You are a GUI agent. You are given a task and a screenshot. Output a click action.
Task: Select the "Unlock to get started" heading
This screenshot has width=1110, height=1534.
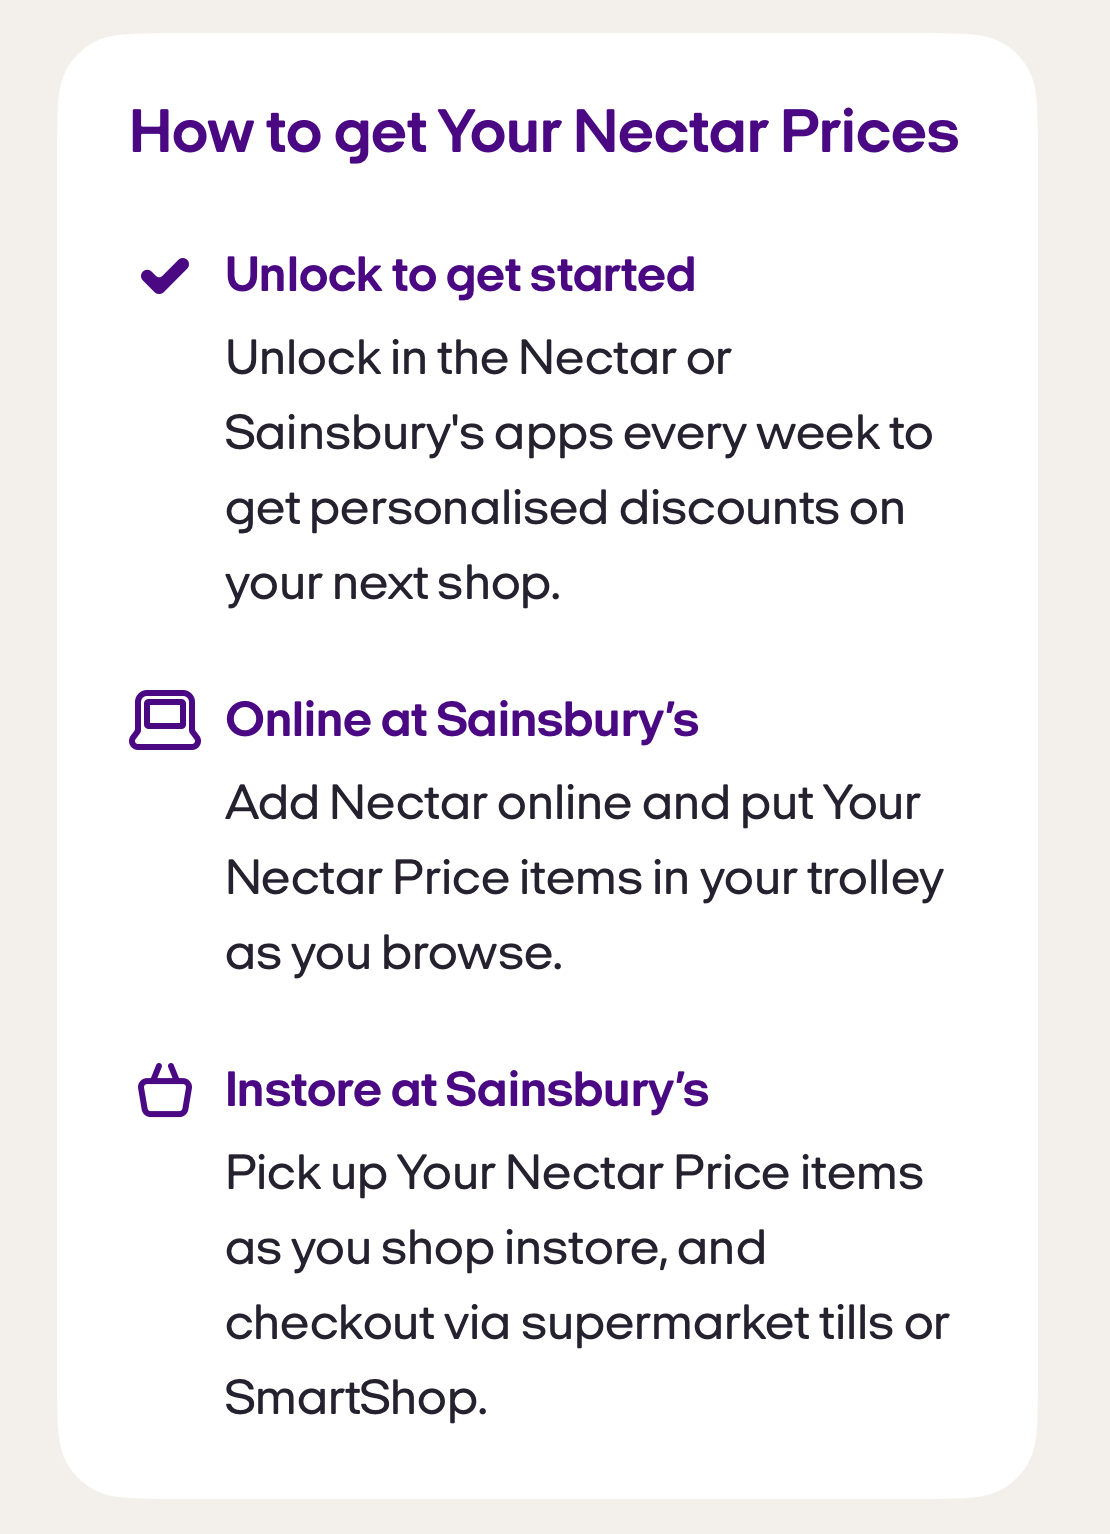pyautogui.click(x=460, y=275)
